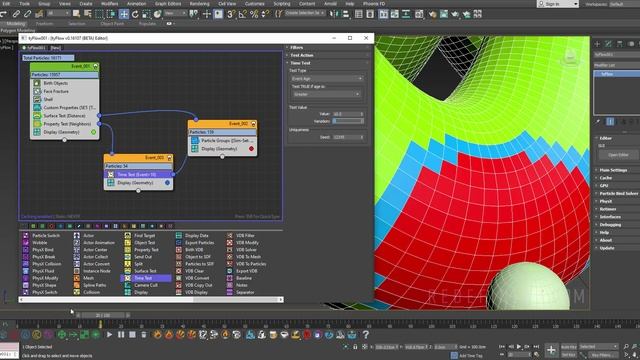The width and height of the screenshot is (640, 360).
Task: Toggle green display dot in Event_001
Action: click(93, 132)
